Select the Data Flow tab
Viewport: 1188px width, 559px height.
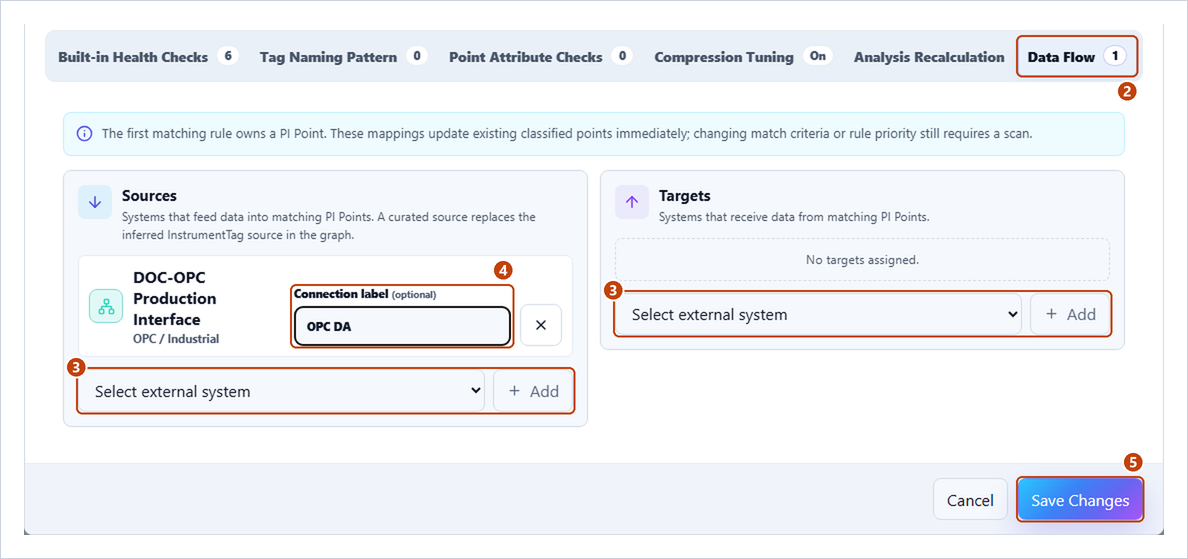point(1076,57)
